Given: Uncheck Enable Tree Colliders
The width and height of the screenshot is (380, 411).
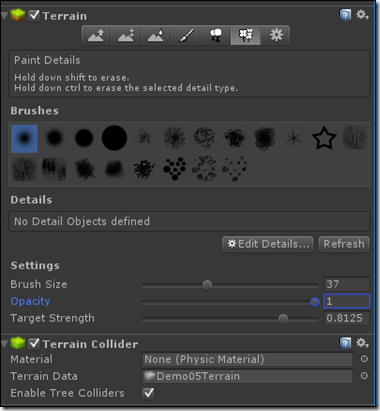Looking at the screenshot, I should 148,393.
